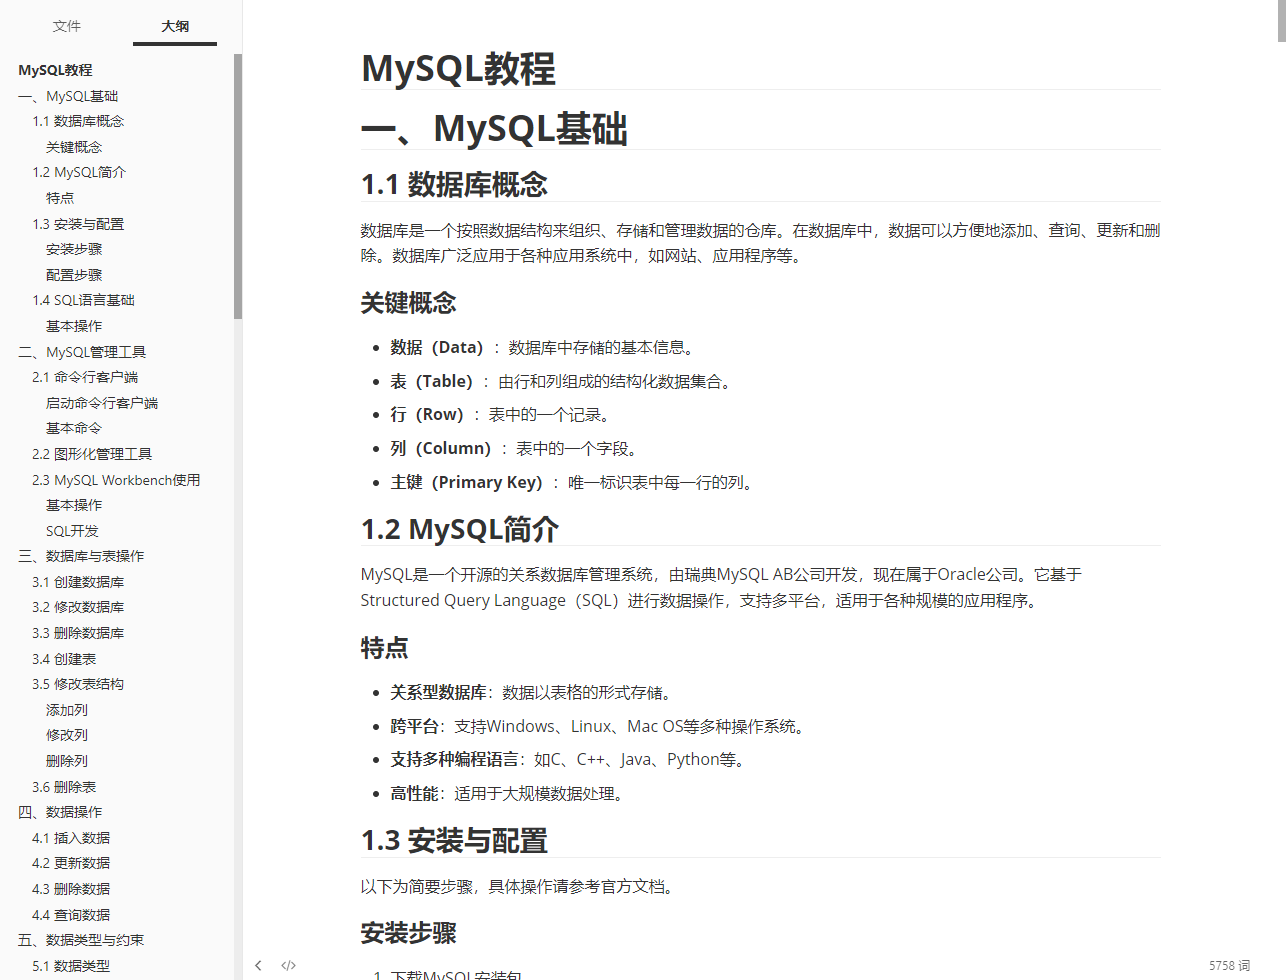Click the 关系型数据库 bullet item
Image resolution: width=1286 pixels, height=980 pixels.
(533, 692)
